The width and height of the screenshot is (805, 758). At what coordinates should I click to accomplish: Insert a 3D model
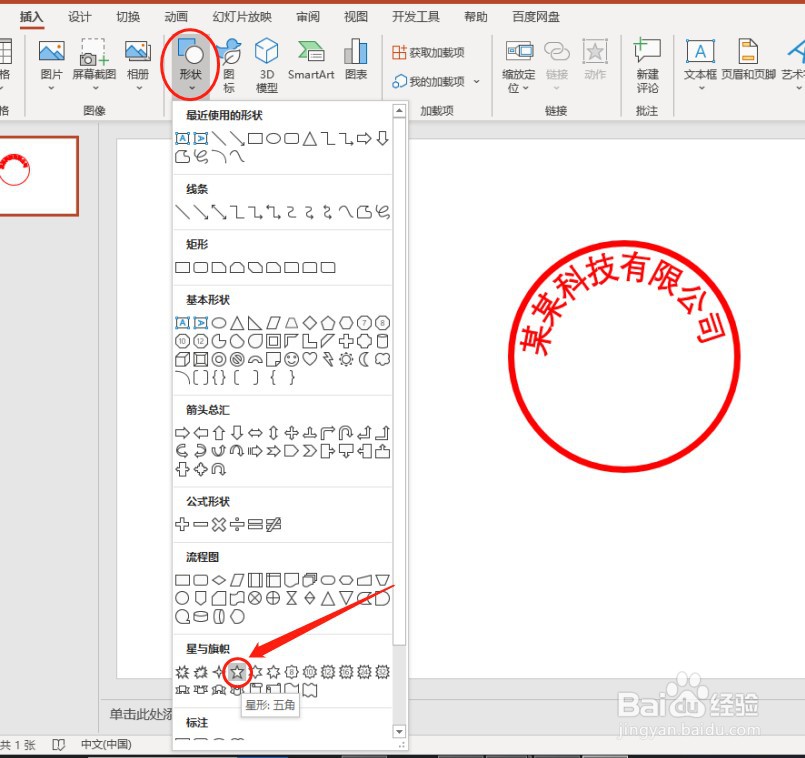266,65
